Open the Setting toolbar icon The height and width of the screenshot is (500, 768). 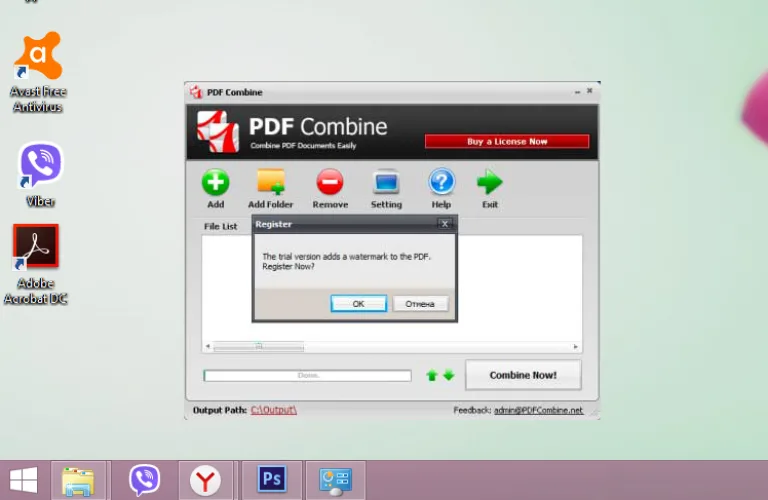pos(386,182)
